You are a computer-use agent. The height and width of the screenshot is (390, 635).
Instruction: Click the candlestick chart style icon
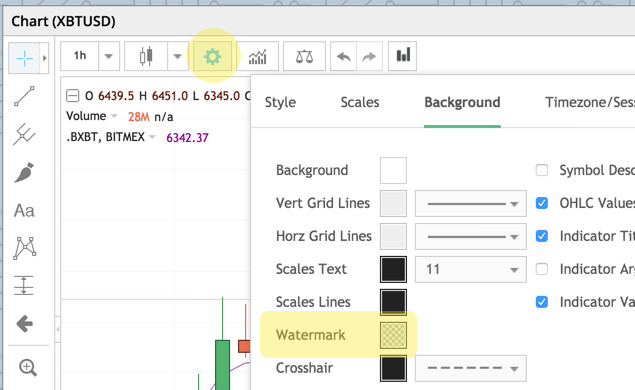click(146, 56)
